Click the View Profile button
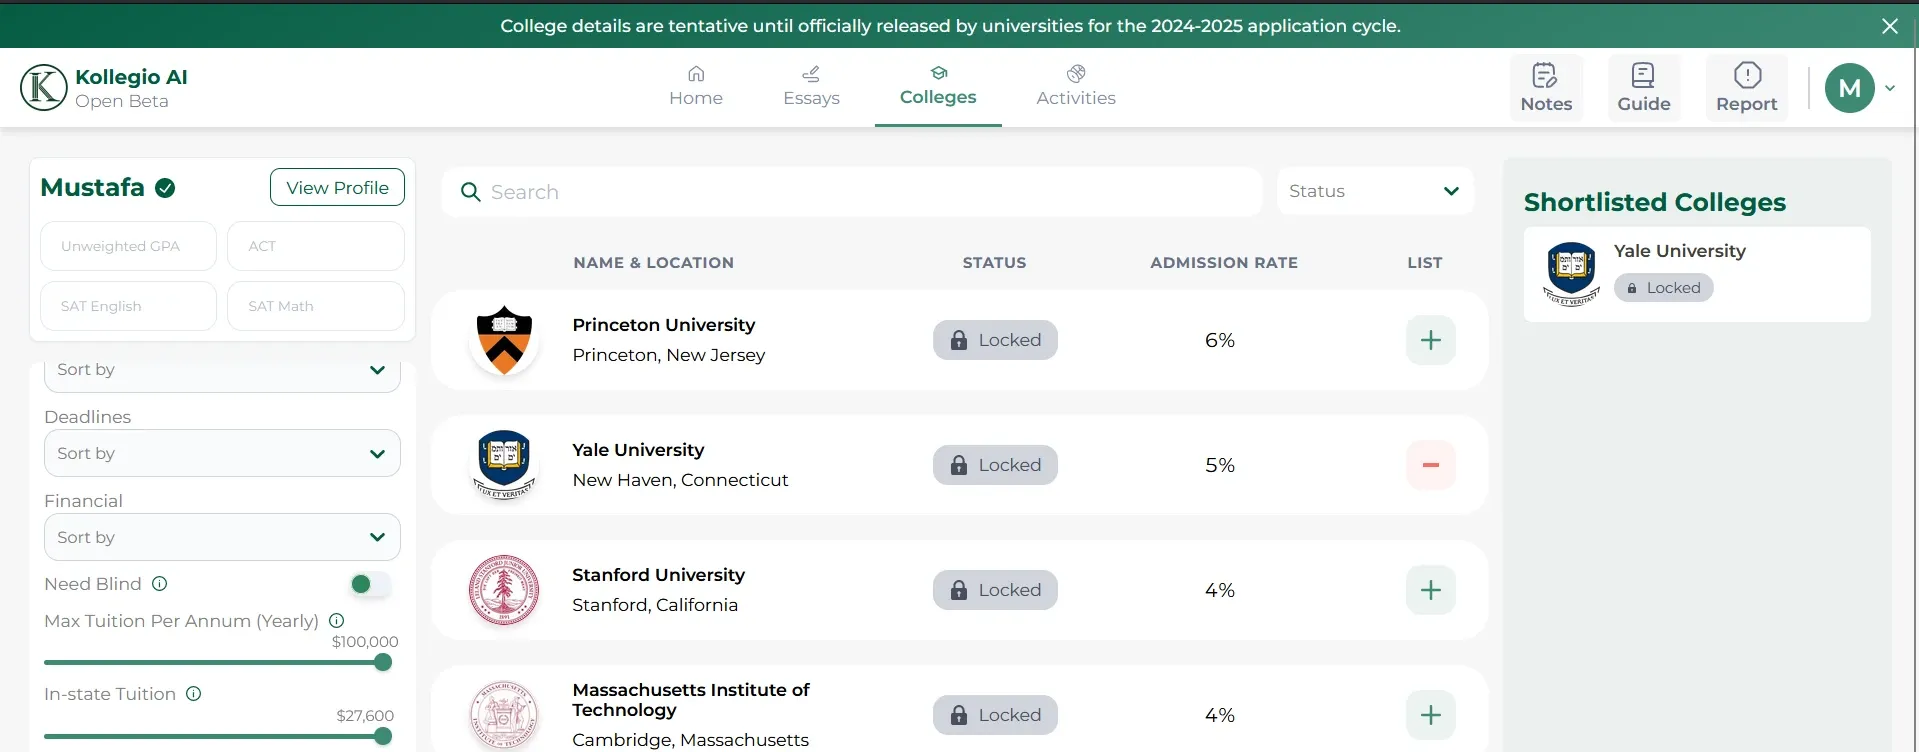 pos(337,187)
